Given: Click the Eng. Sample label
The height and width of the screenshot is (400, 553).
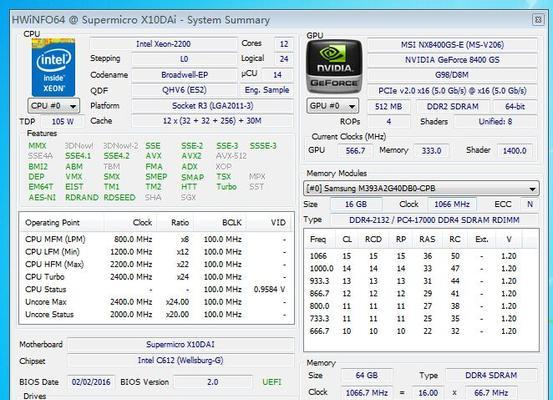Looking at the screenshot, I should pyautogui.click(x=267, y=90).
